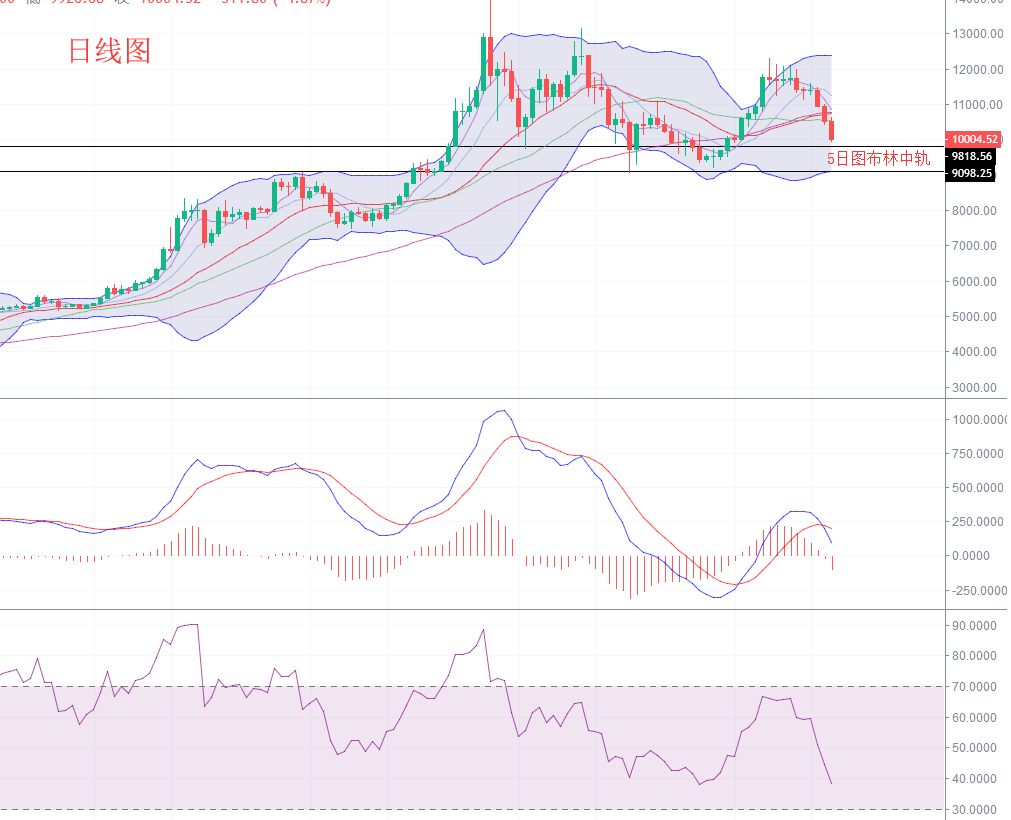
Task: Click the red 日线图 text annotation
Action: 109,52
